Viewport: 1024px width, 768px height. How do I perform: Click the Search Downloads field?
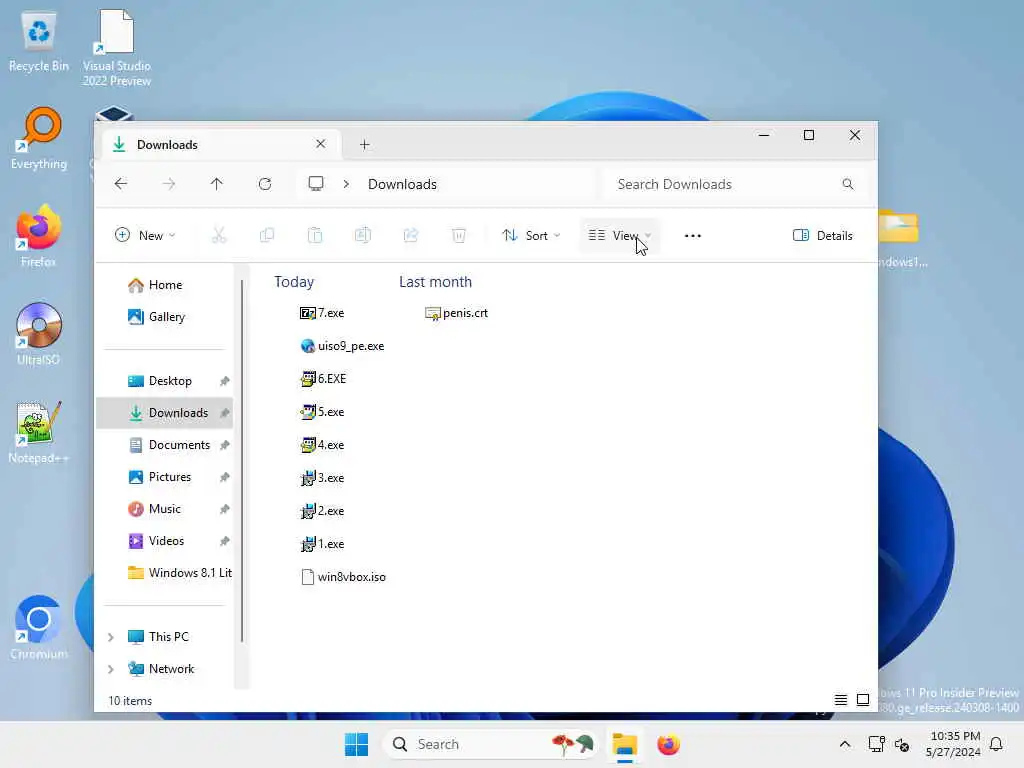coord(735,184)
